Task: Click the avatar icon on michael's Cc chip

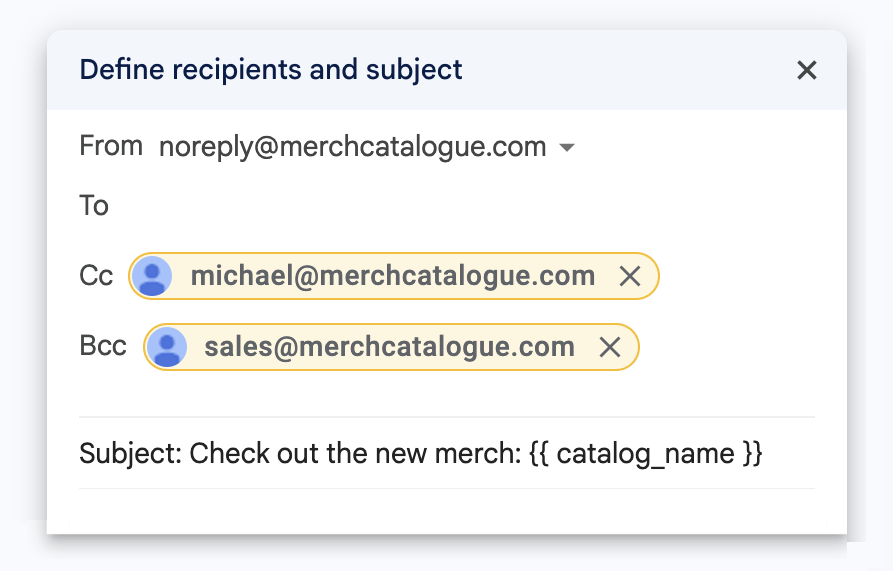Action: click(152, 276)
